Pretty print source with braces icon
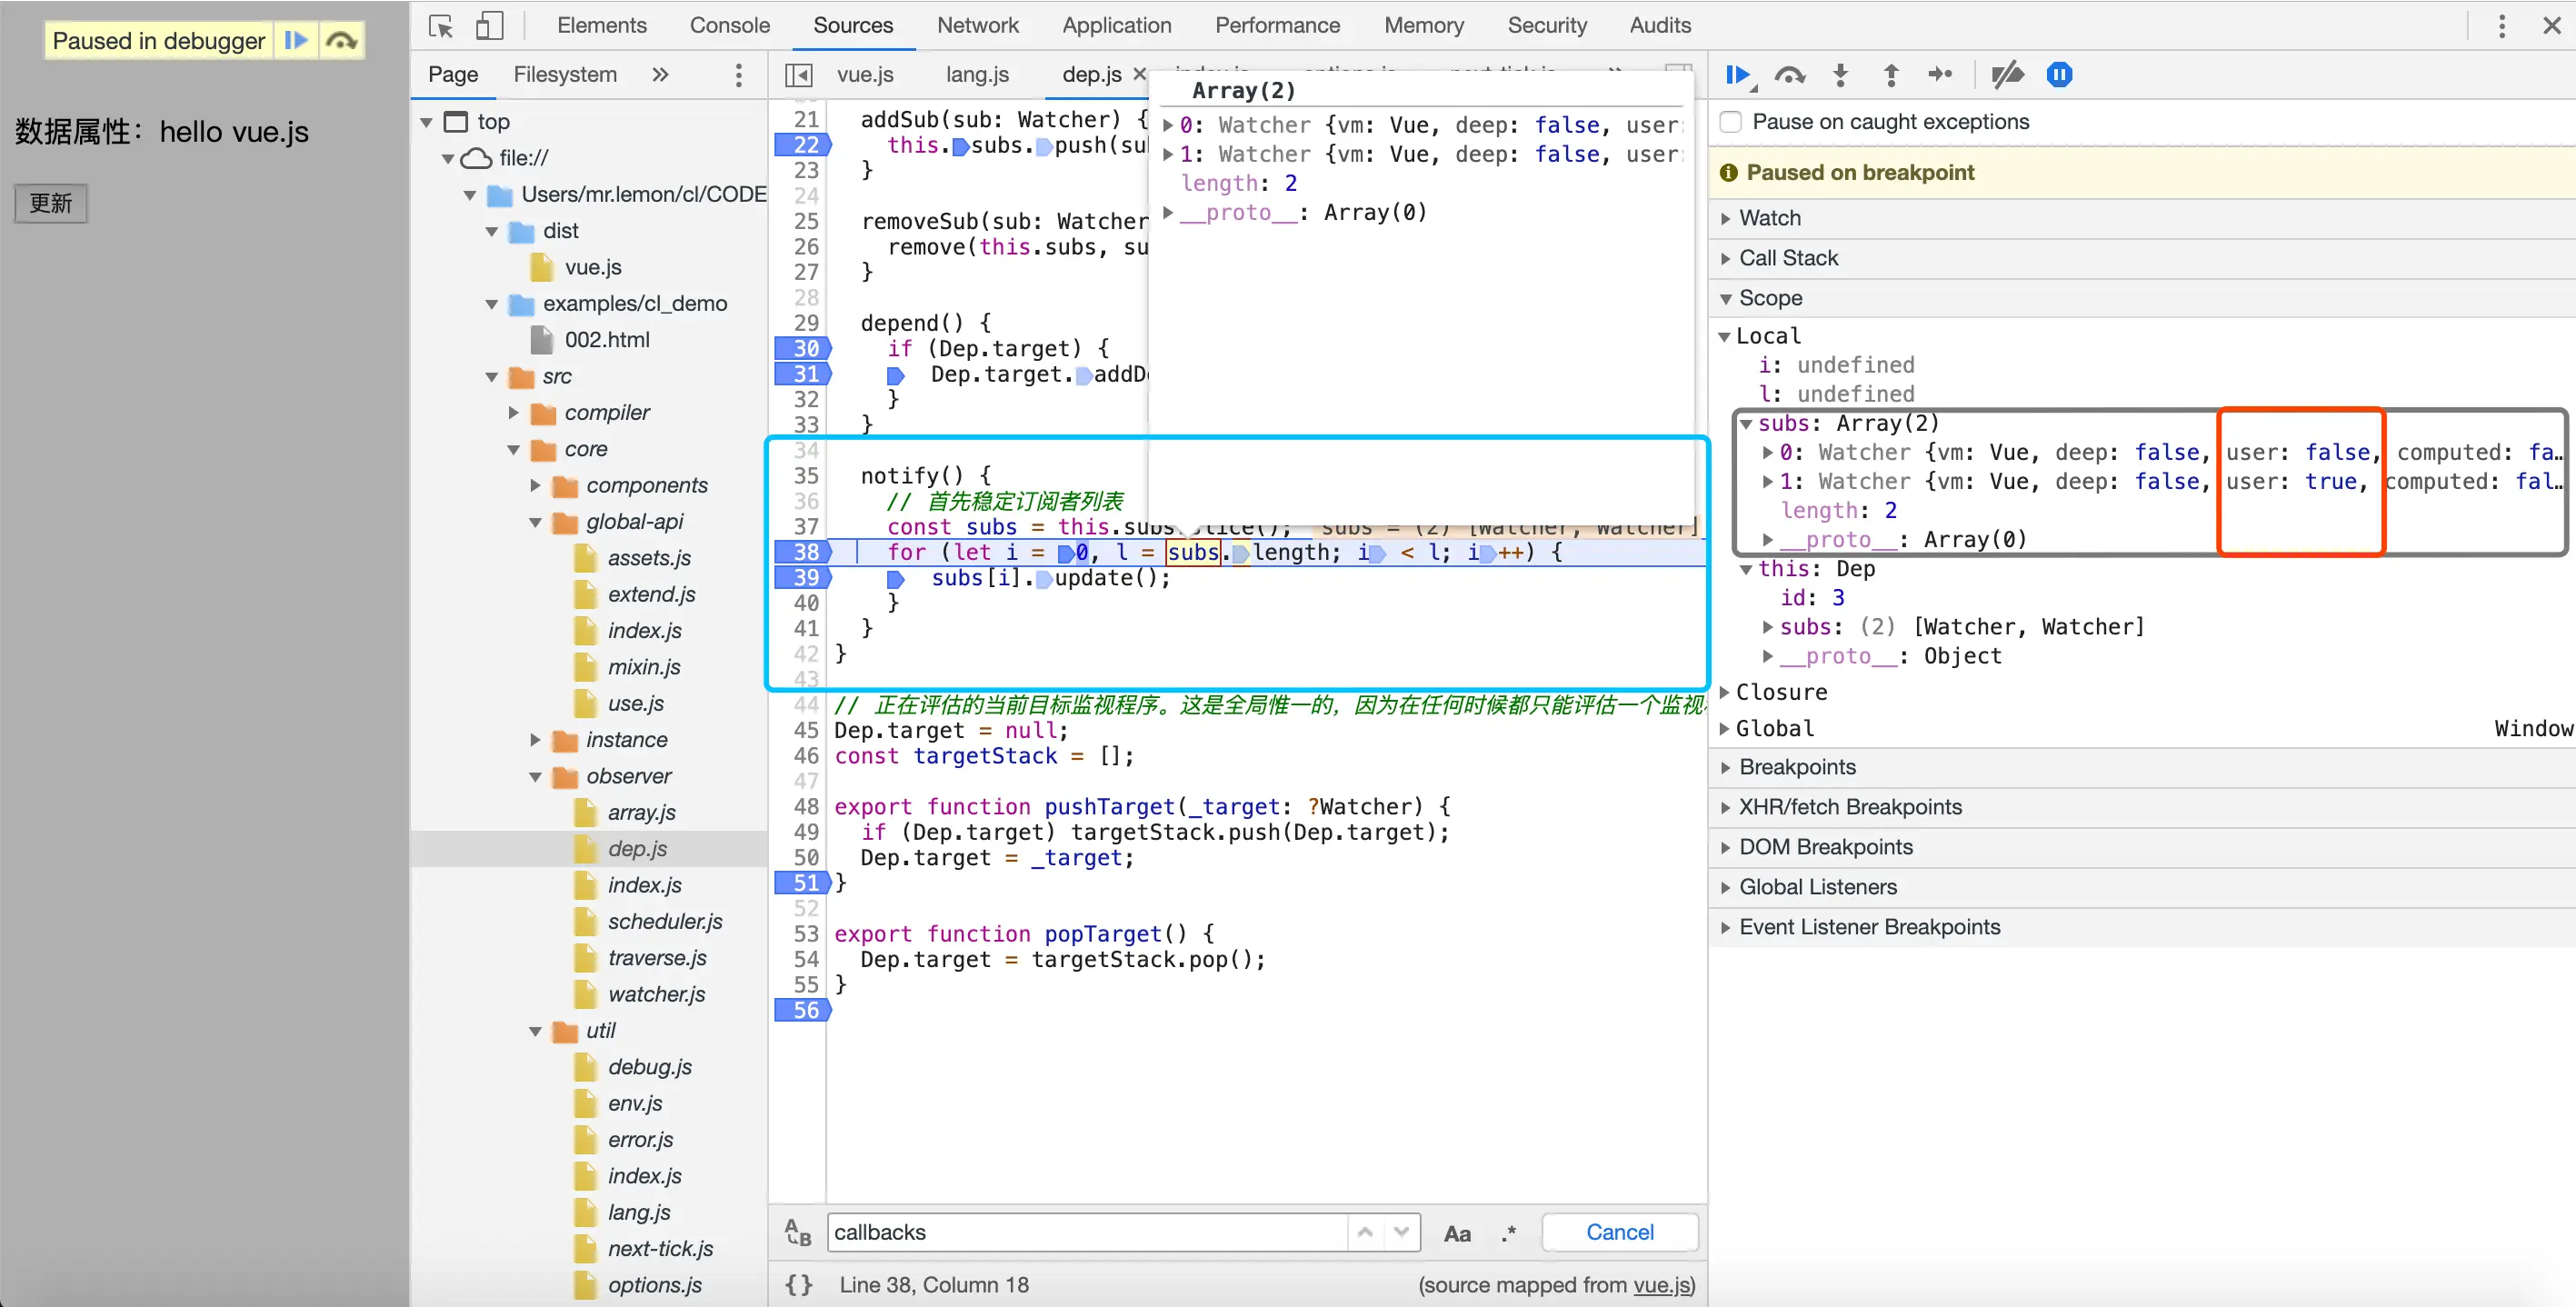The image size is (2576, 1307). tap(798, 1284)
